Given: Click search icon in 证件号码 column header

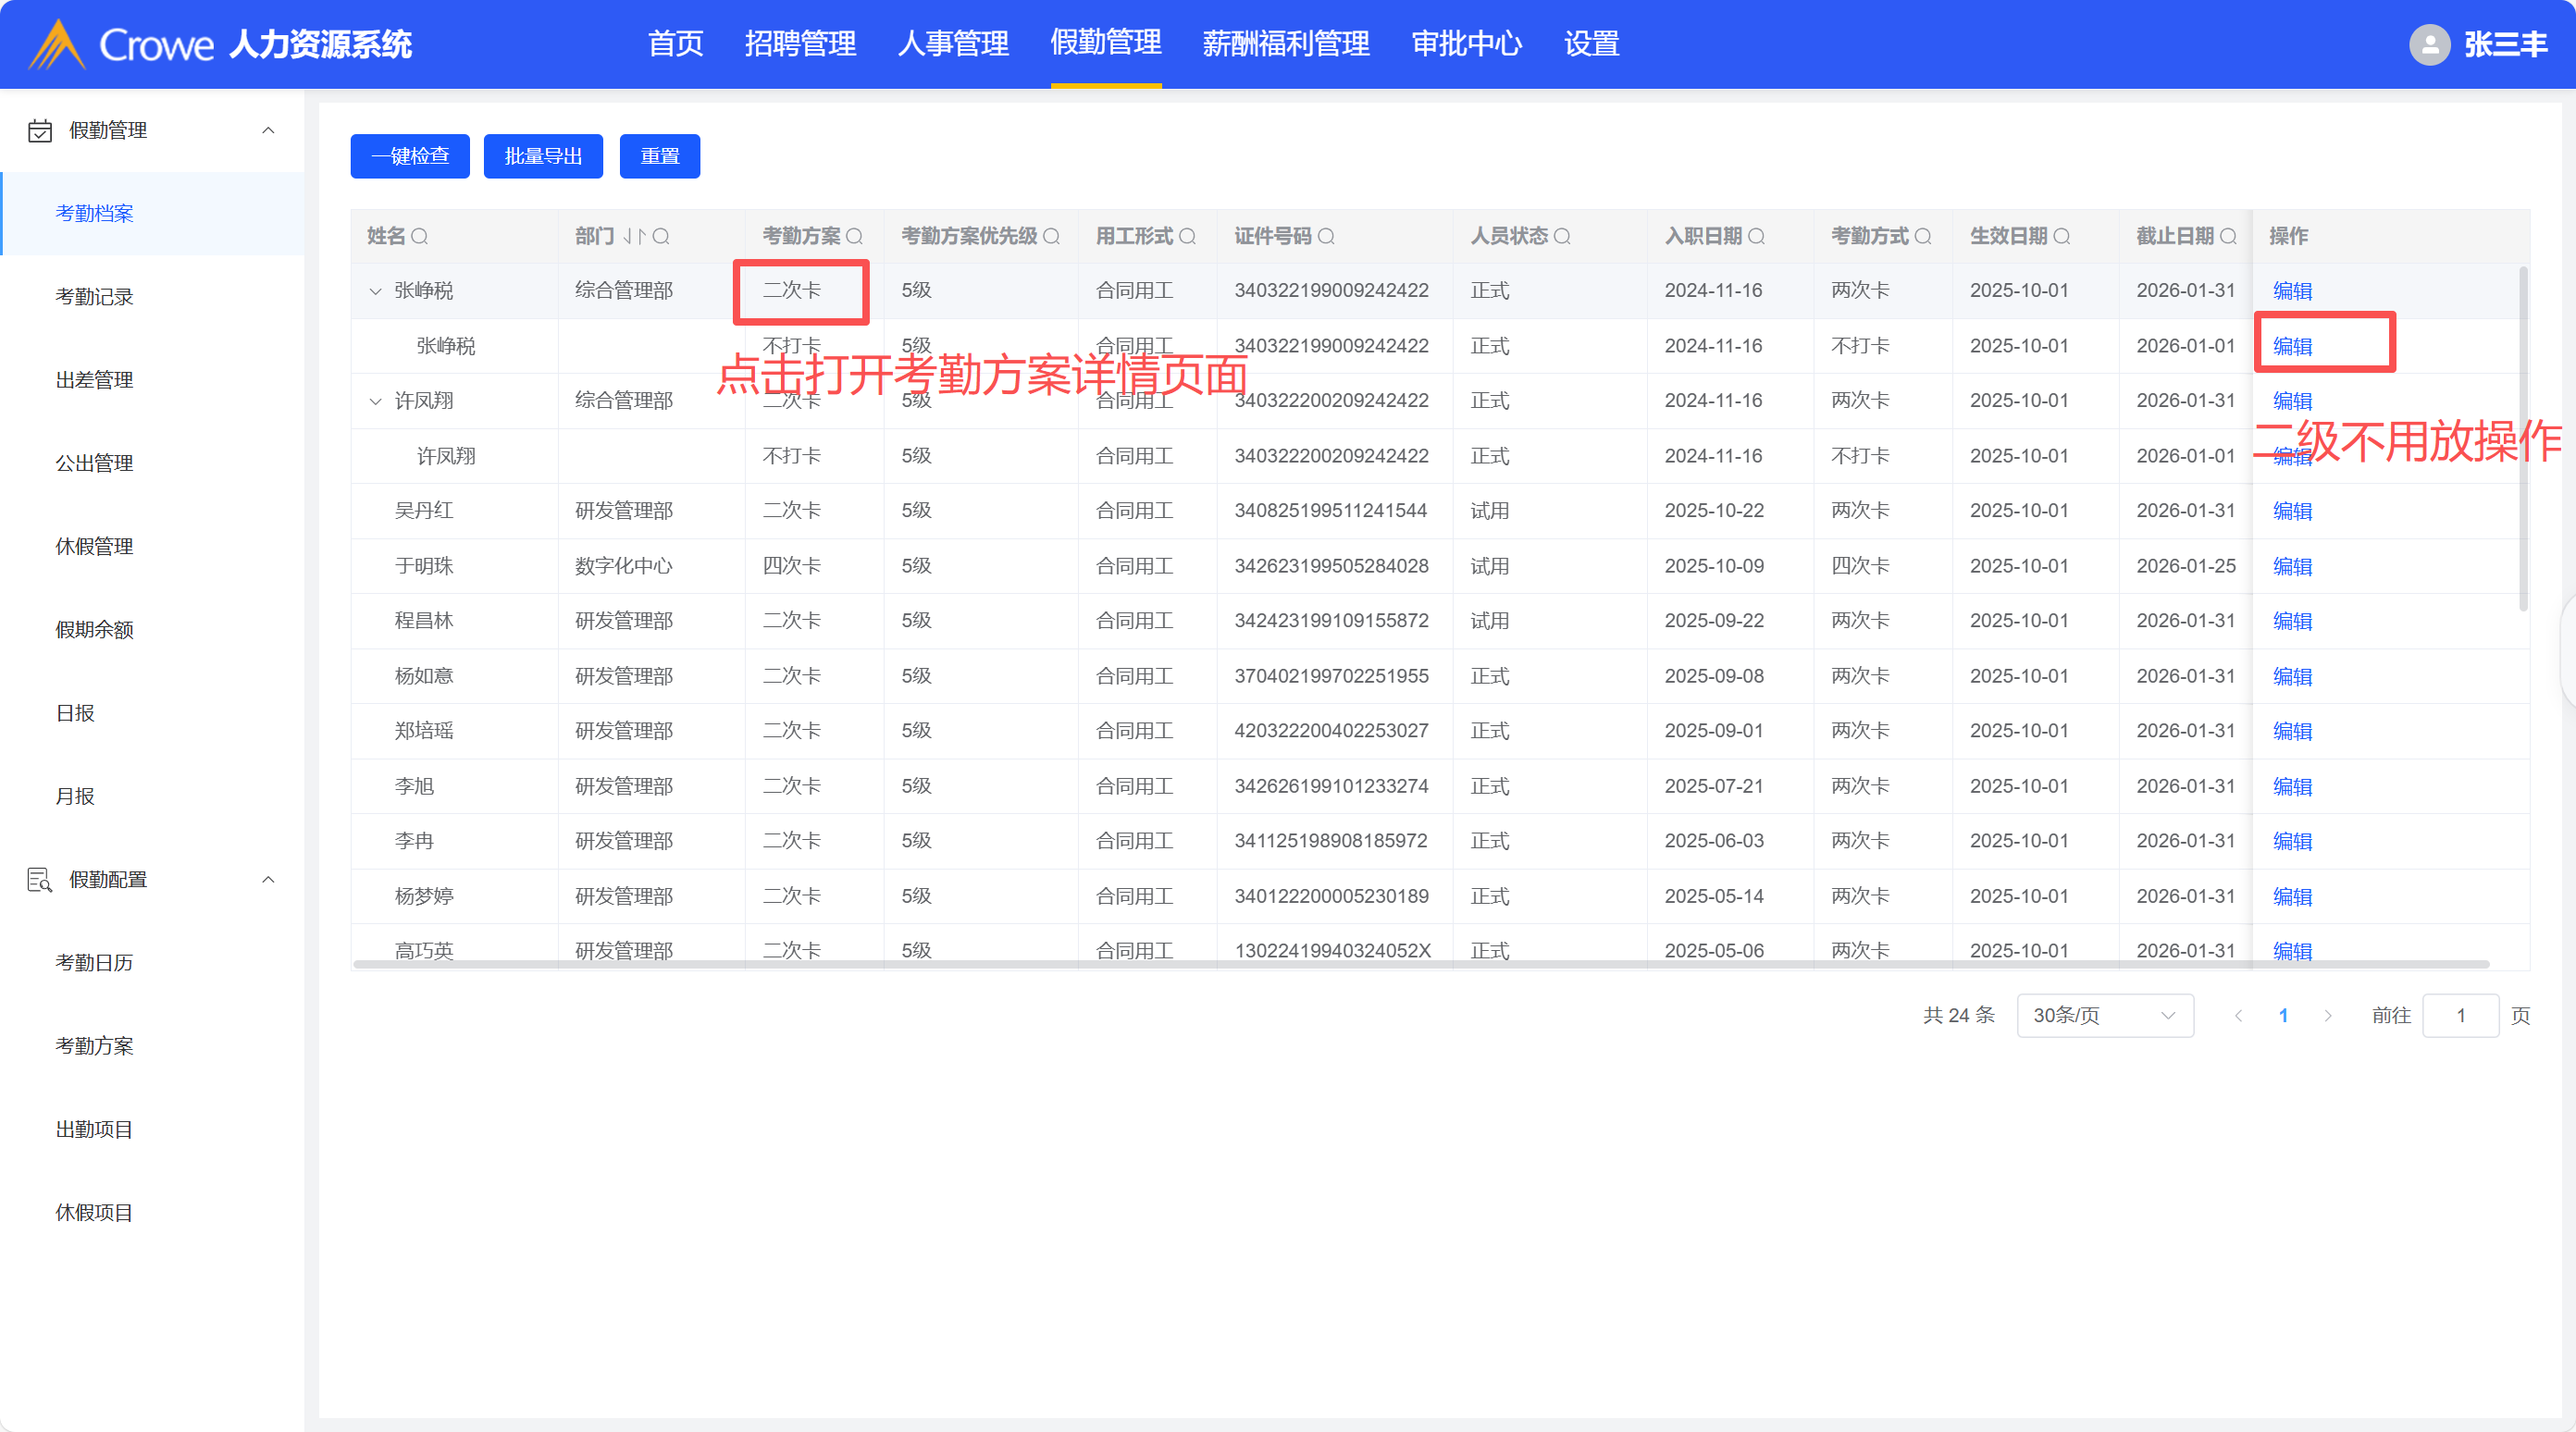Looking at the screenshot, I should coord(1326,237).
